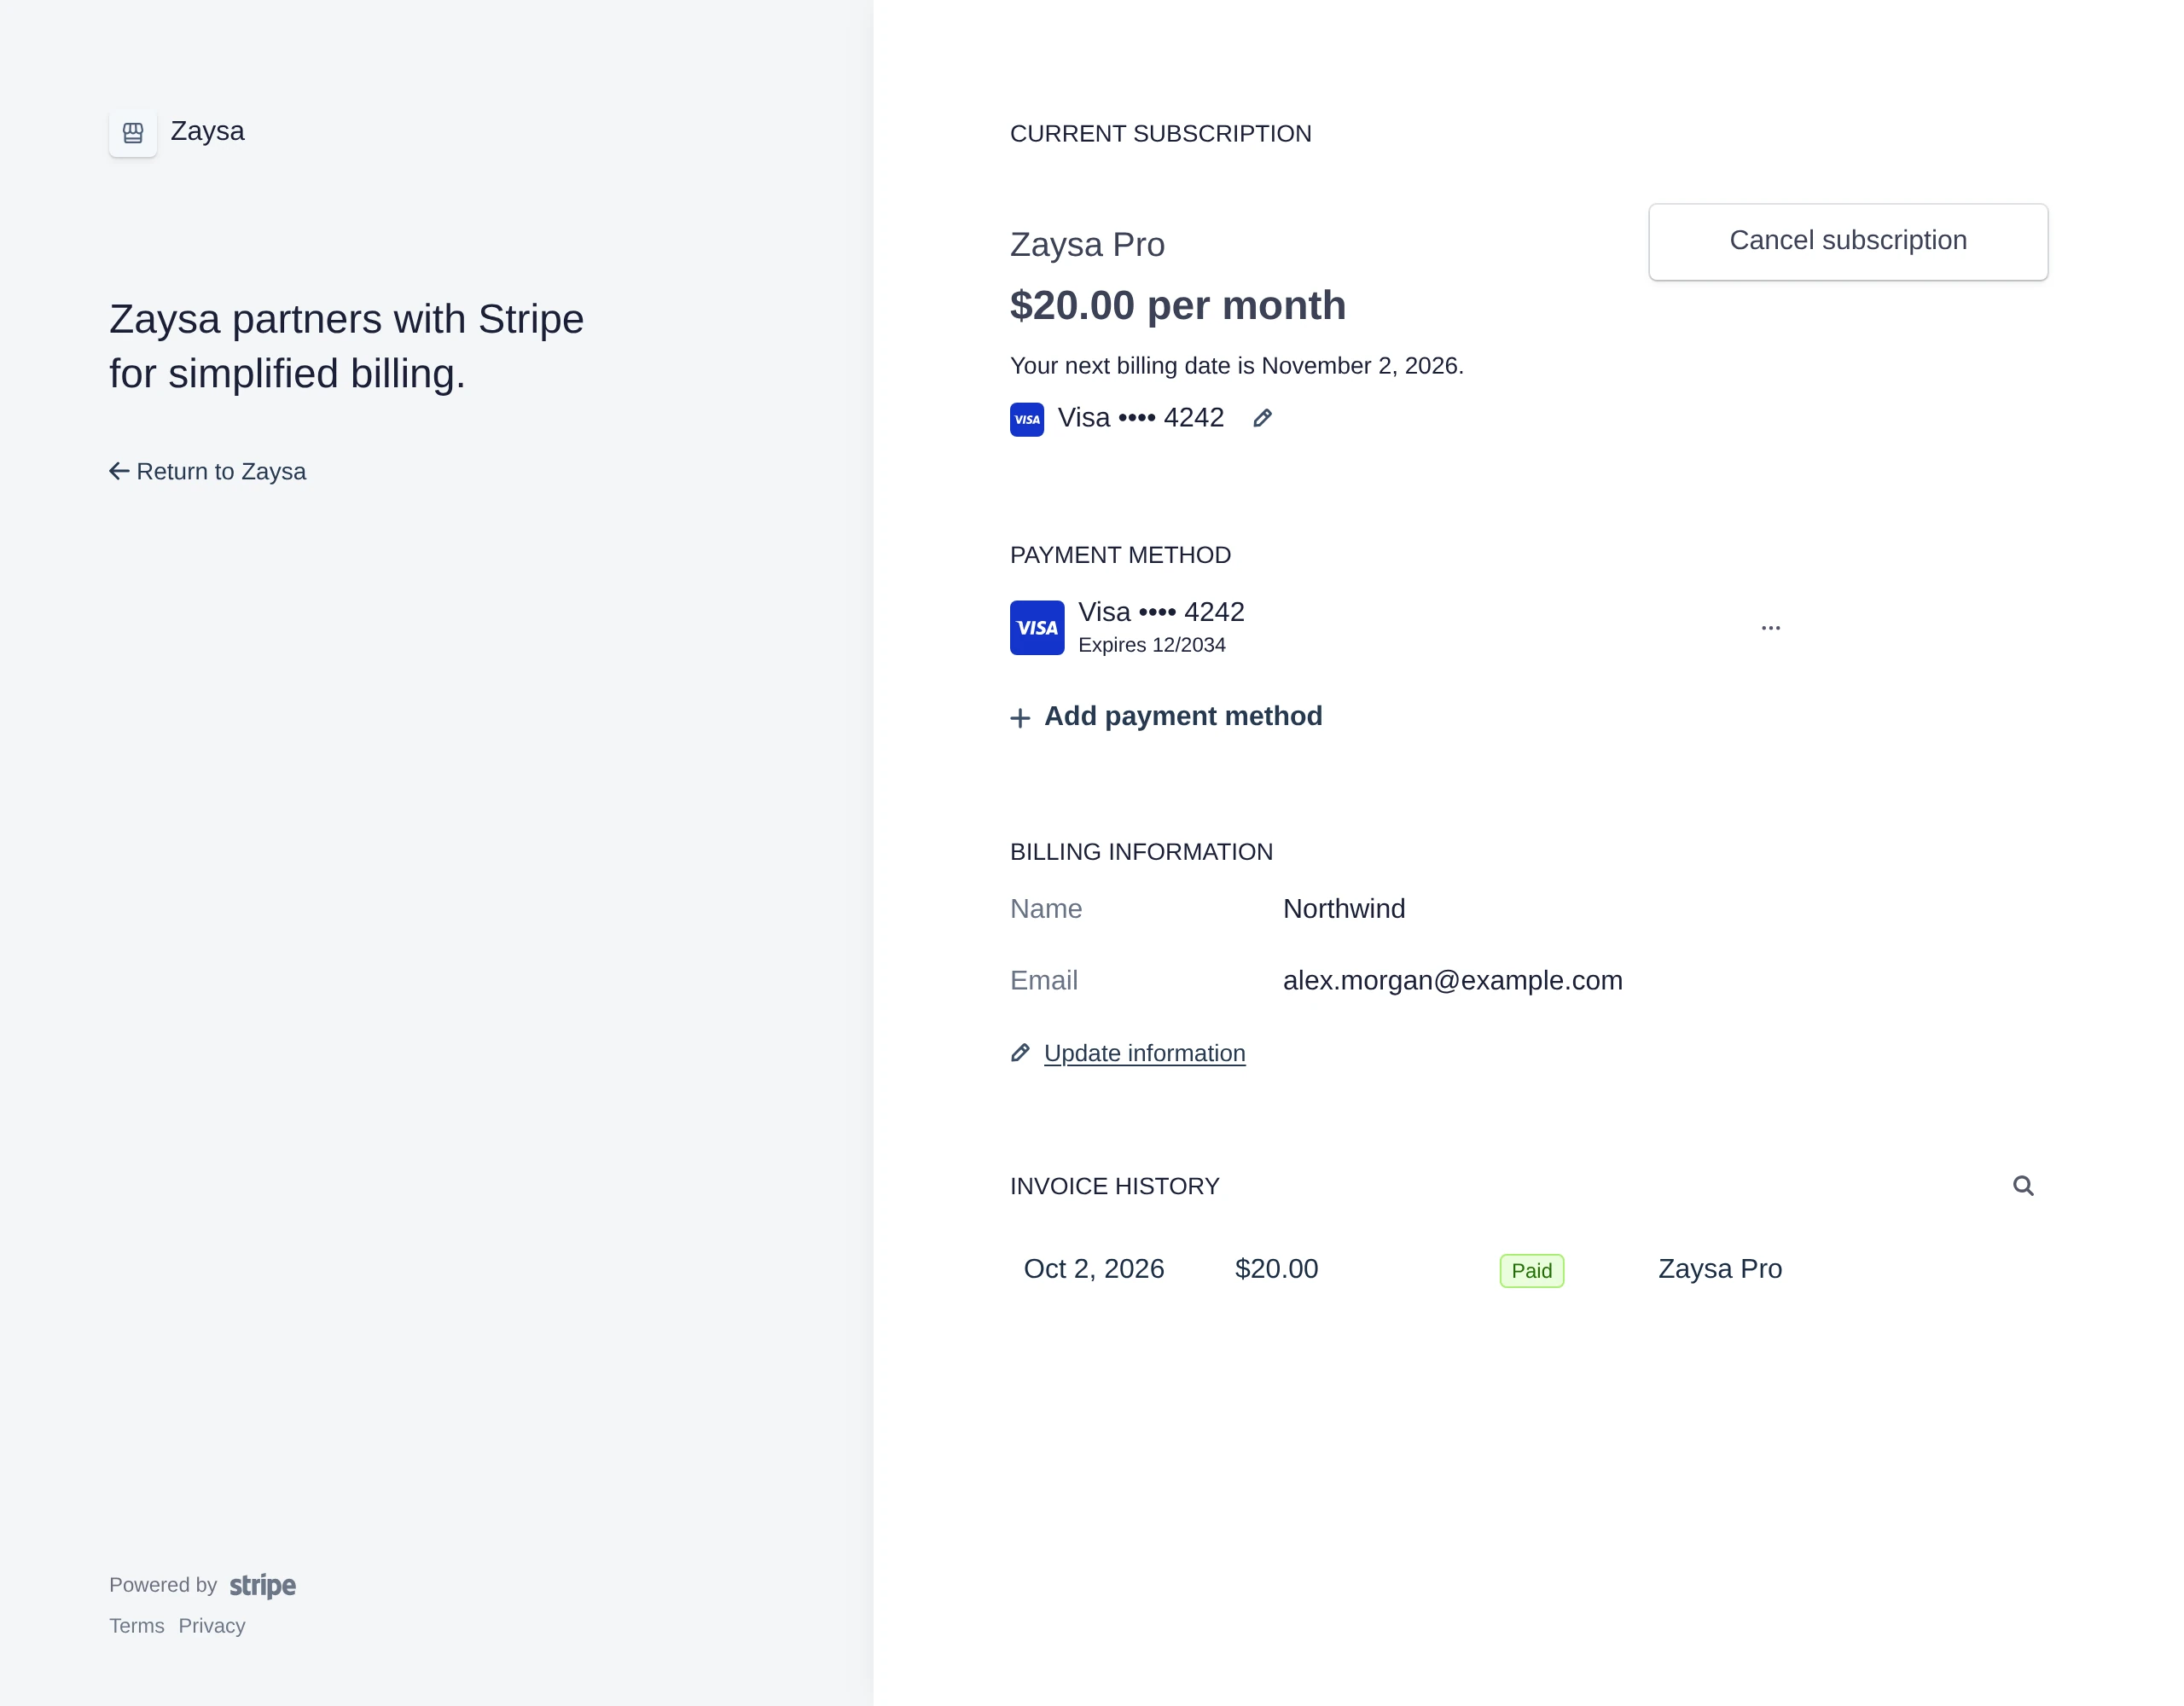This screenshot has width=2184, height=1706.
Task: Click the Zaysa store logo icon
Action: click(x=133, y=132)
